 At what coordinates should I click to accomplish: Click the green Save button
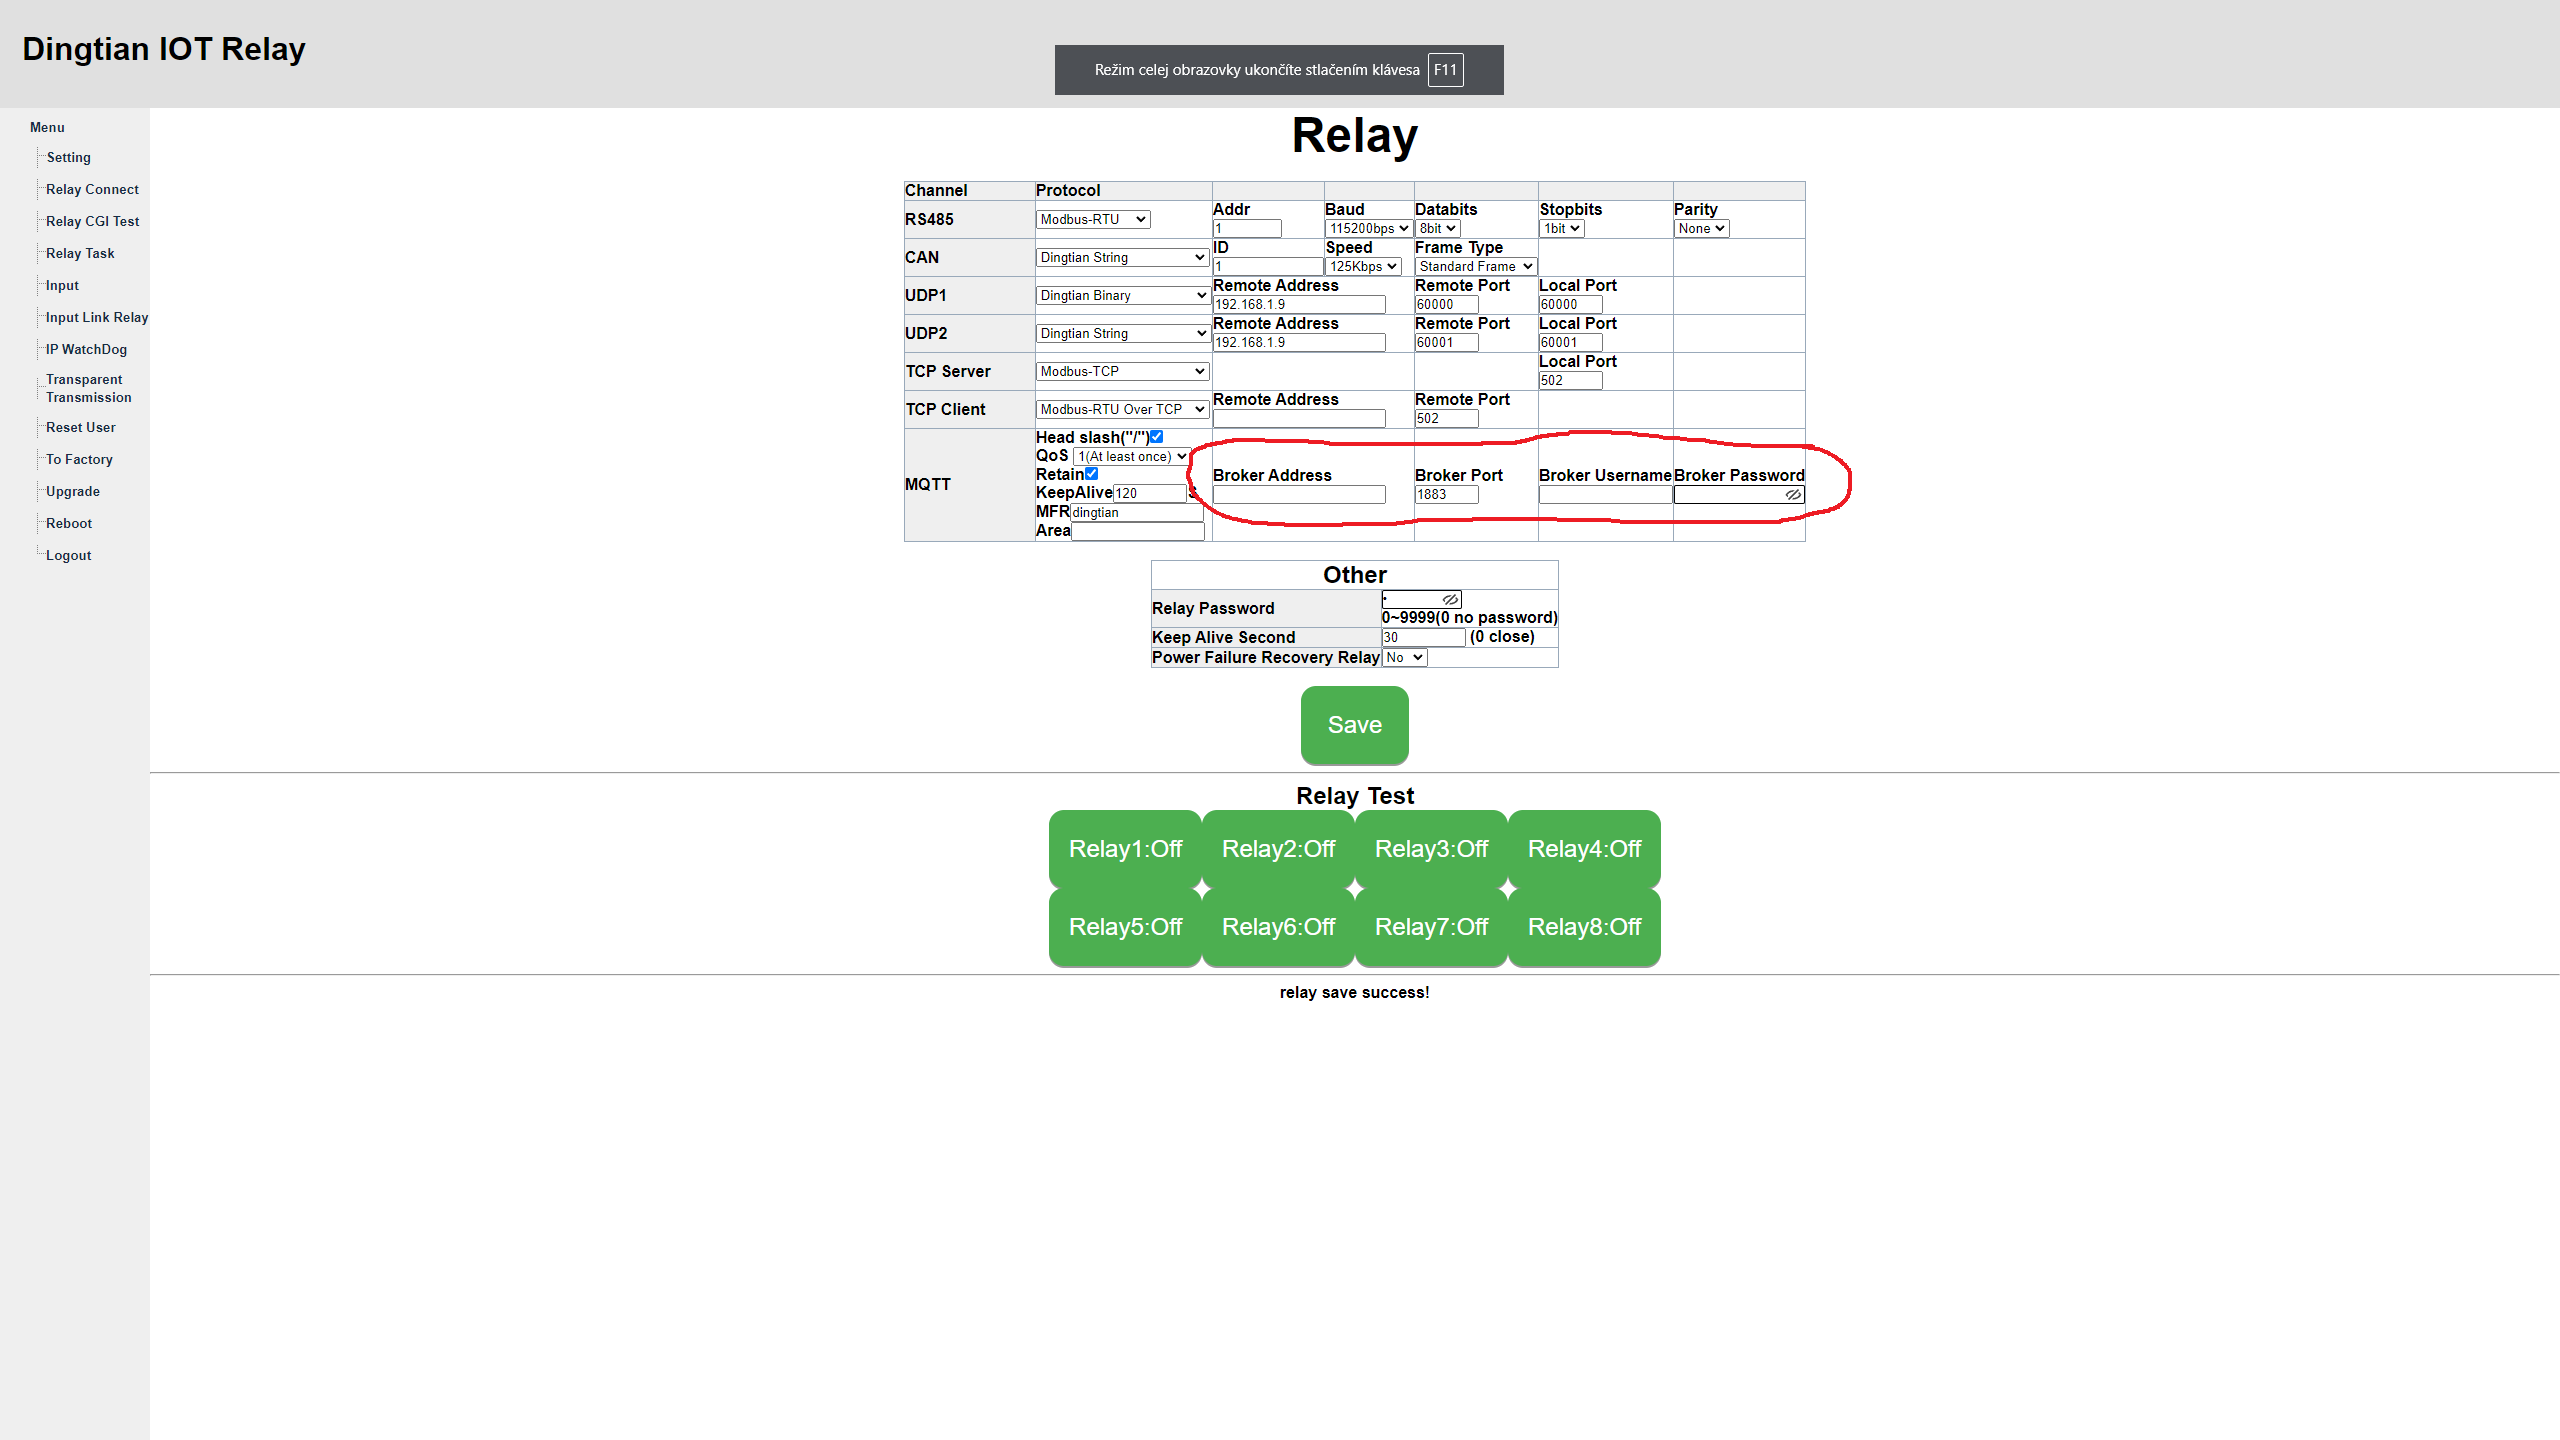coord(1354,725)
